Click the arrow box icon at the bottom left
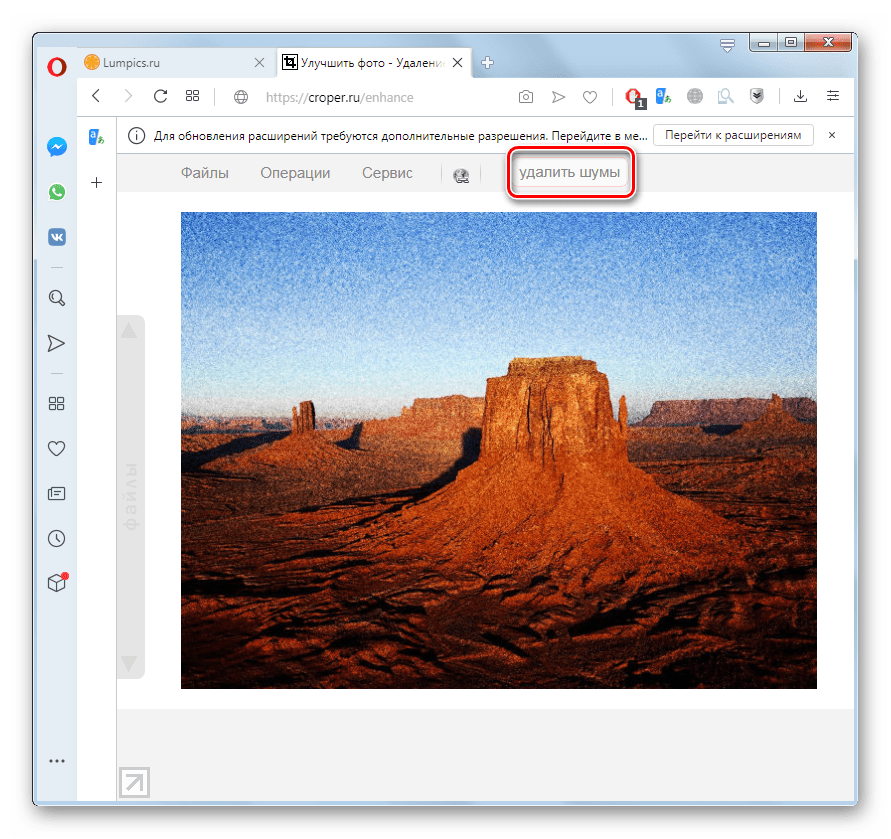 click(135, 782)
